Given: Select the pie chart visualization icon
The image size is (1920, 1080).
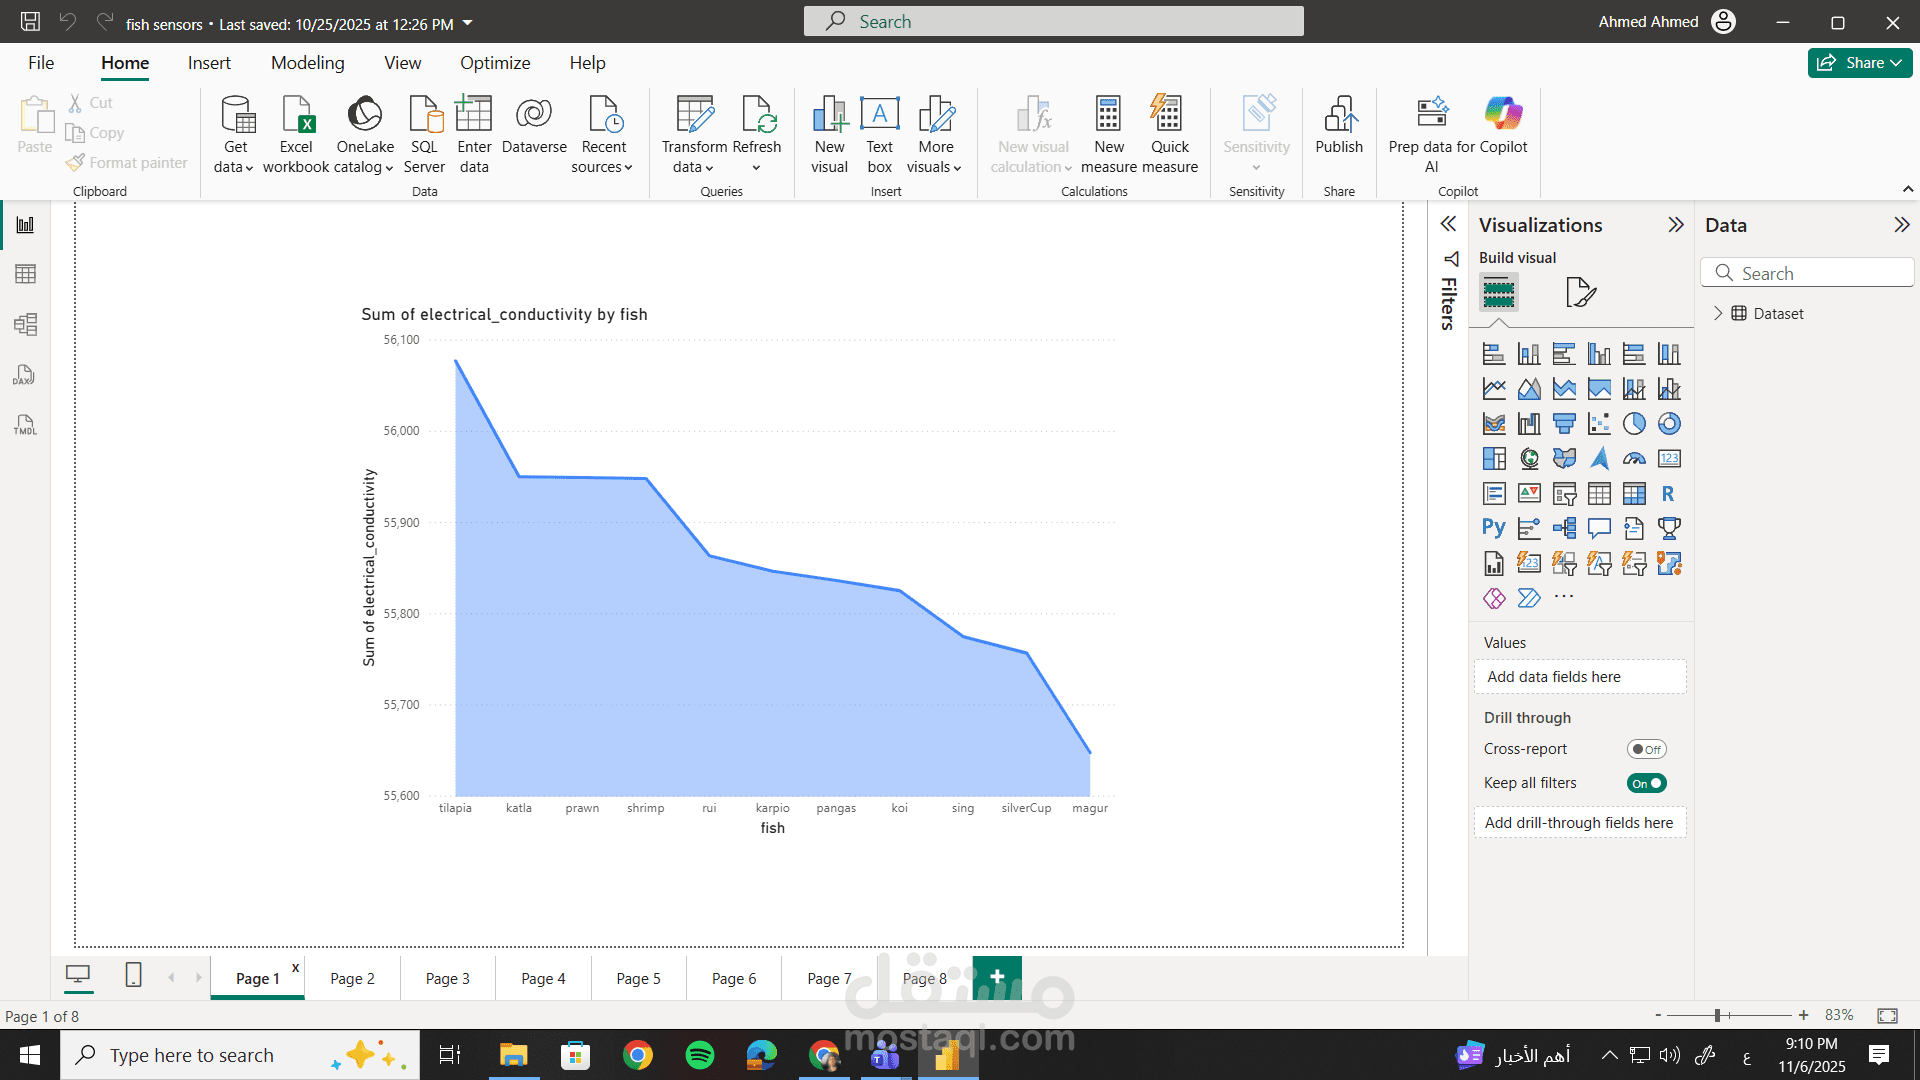Looking at the screenshot, I should 1634,424.
